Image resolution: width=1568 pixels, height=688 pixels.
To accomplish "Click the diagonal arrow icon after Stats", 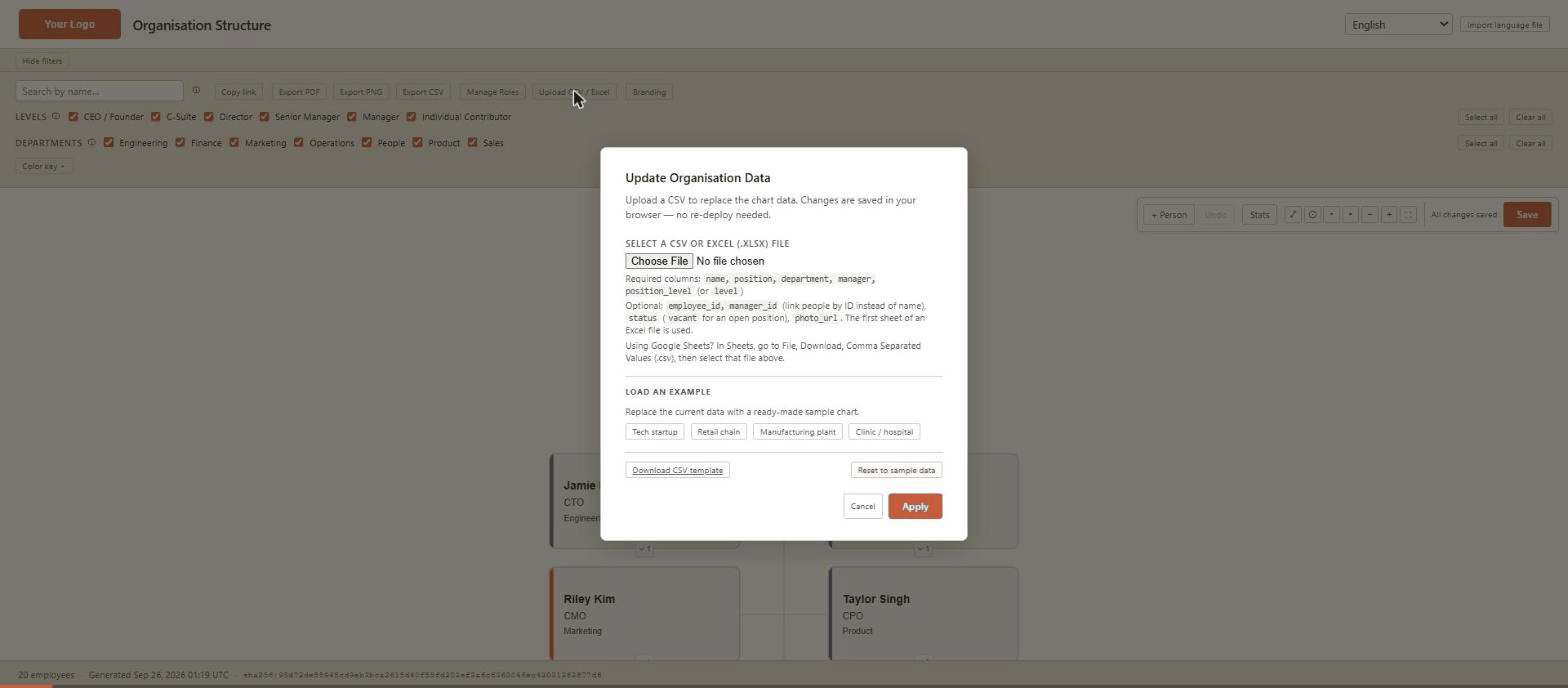I will coord(1293,214).
